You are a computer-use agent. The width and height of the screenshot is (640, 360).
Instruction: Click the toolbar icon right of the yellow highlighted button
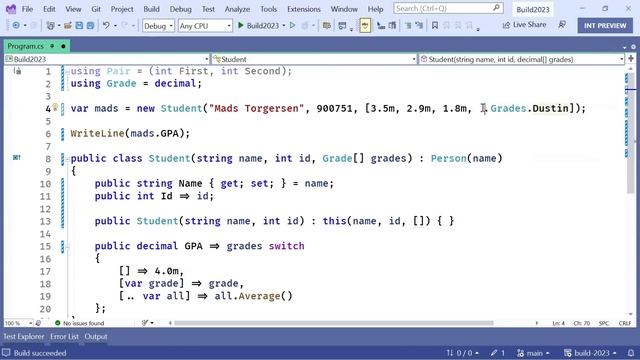click(381, 25)
